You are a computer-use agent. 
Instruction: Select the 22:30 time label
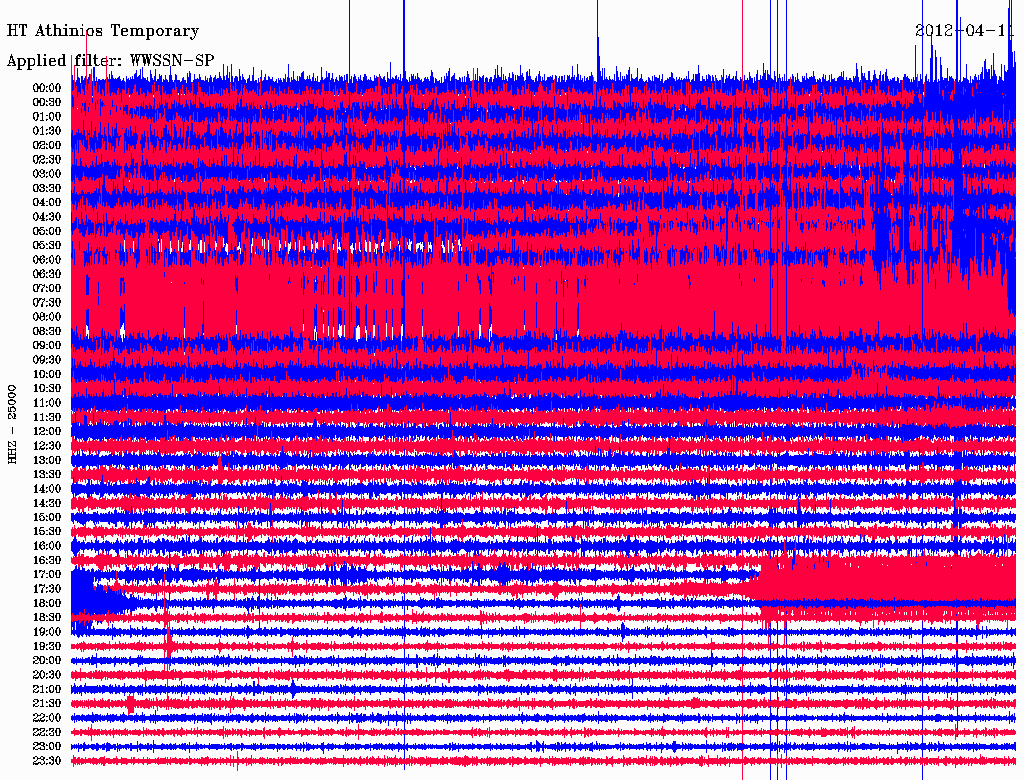47,732
